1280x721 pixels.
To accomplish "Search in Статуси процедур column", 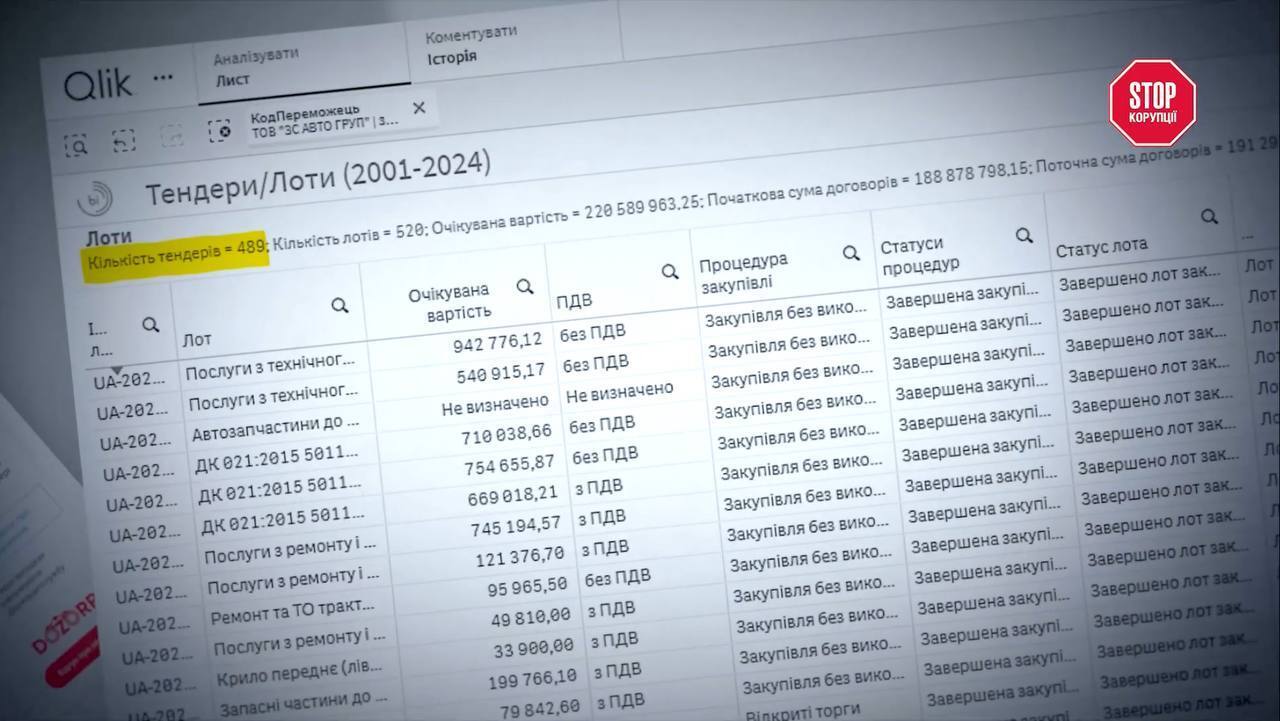I will point(1024,236).
